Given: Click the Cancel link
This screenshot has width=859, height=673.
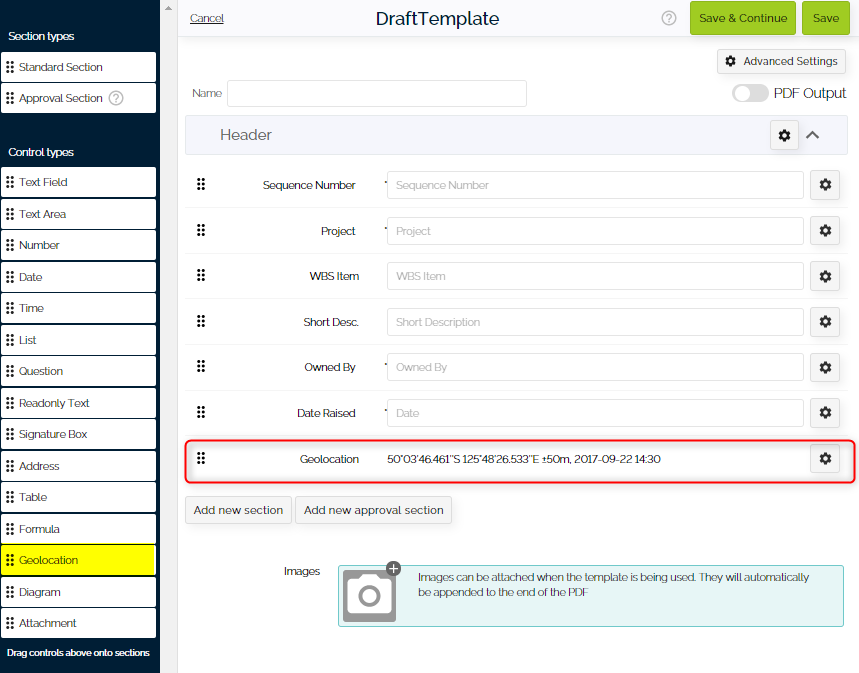Looking at the screenshot, I should click(x=206, y=18).
